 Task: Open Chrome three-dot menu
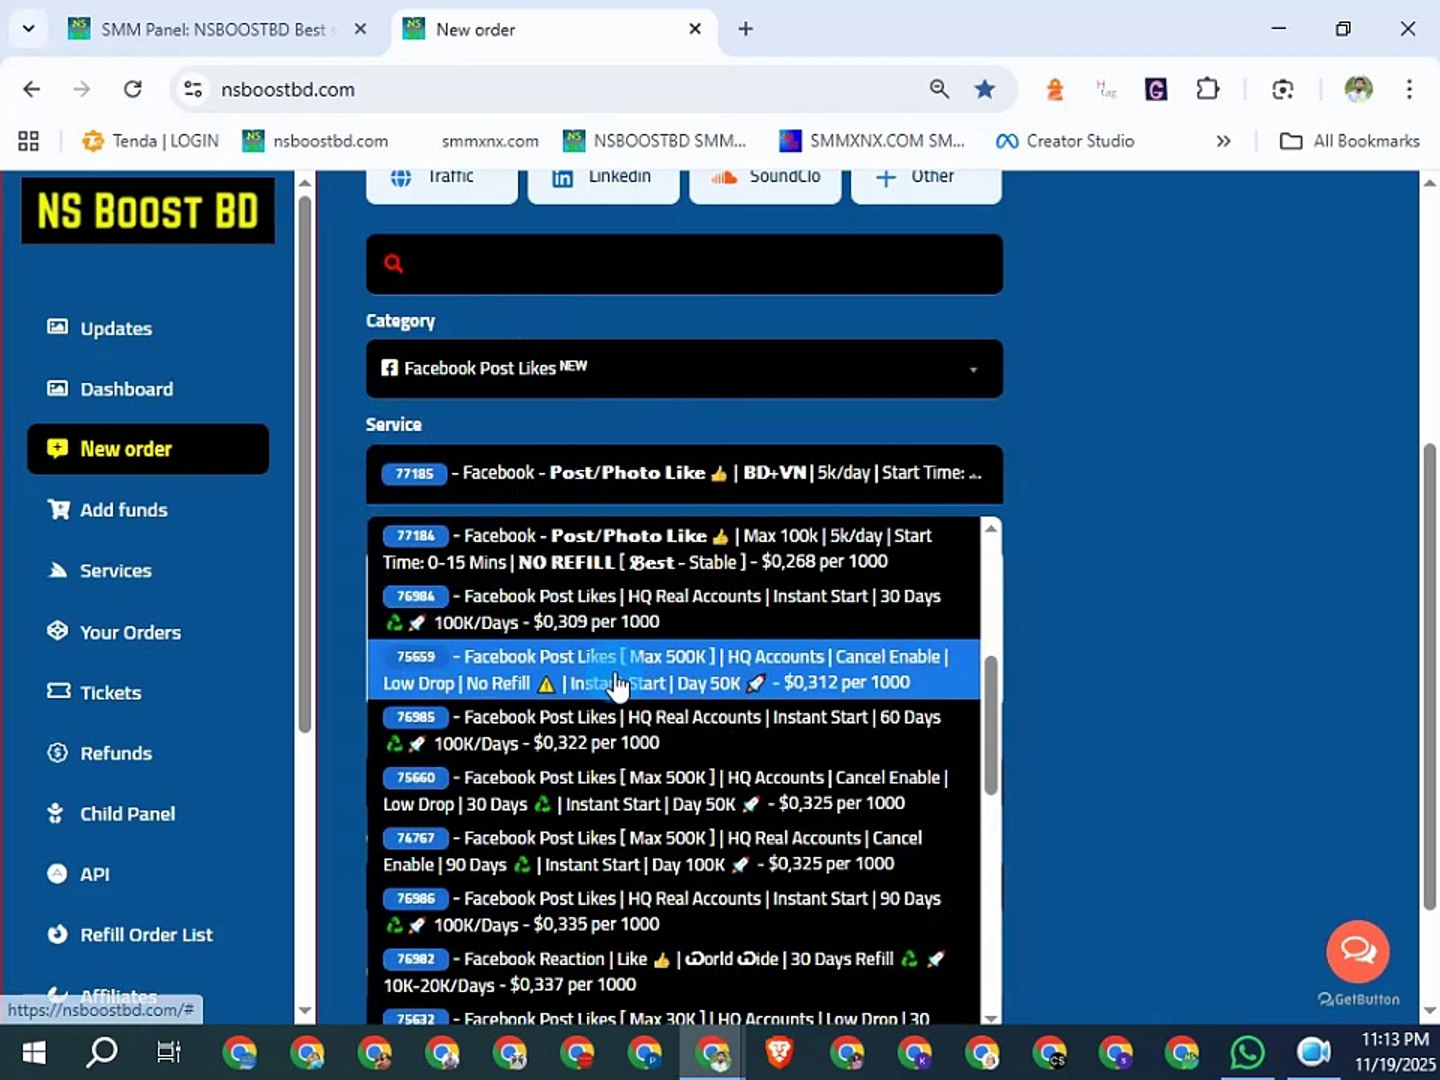point(1409,89)
